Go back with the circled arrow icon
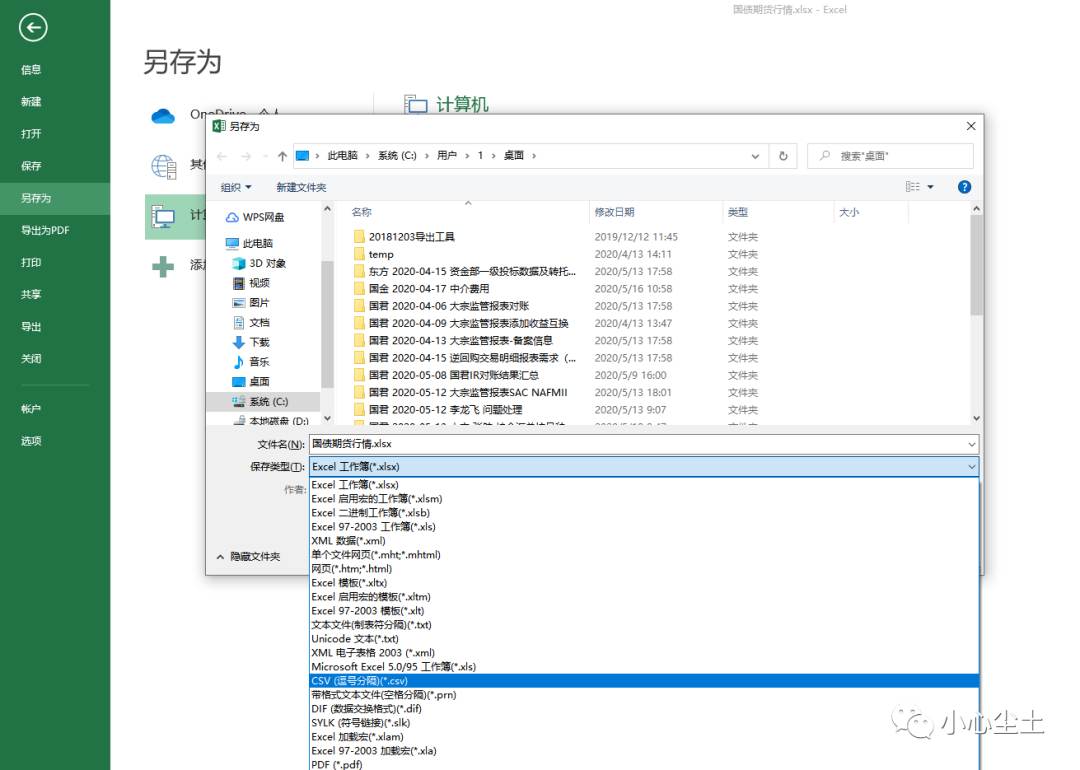1080x770 pixels. pyautogui.click(x=33, y=28)
